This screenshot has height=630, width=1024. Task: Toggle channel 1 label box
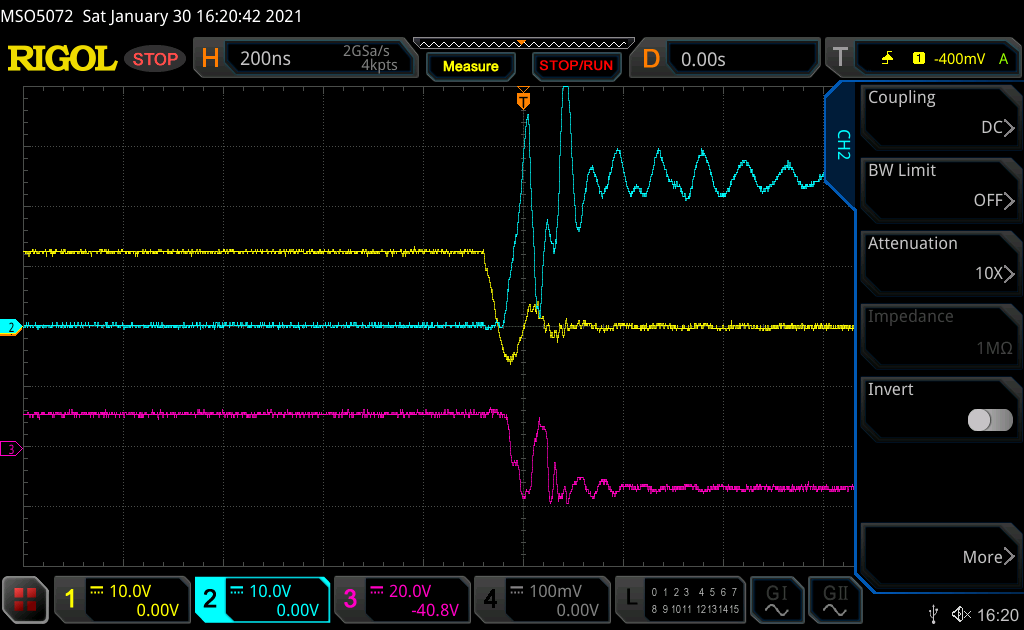click(70, 599)
